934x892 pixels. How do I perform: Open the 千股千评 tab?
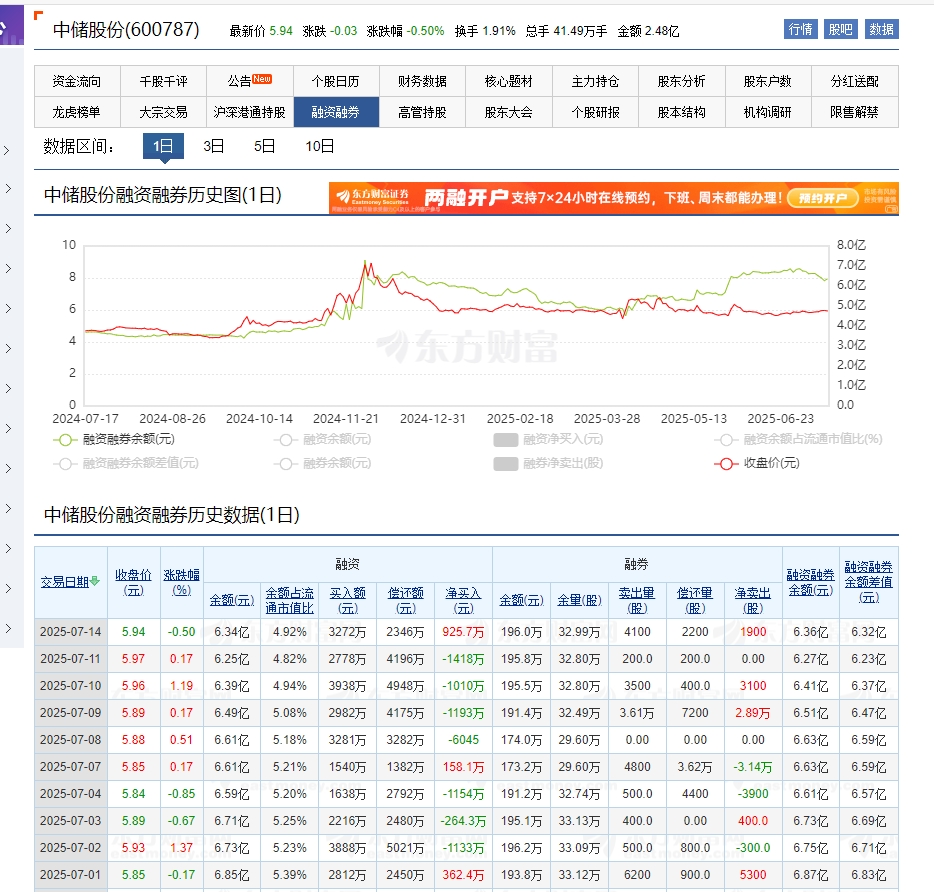(x=164, y=81)
